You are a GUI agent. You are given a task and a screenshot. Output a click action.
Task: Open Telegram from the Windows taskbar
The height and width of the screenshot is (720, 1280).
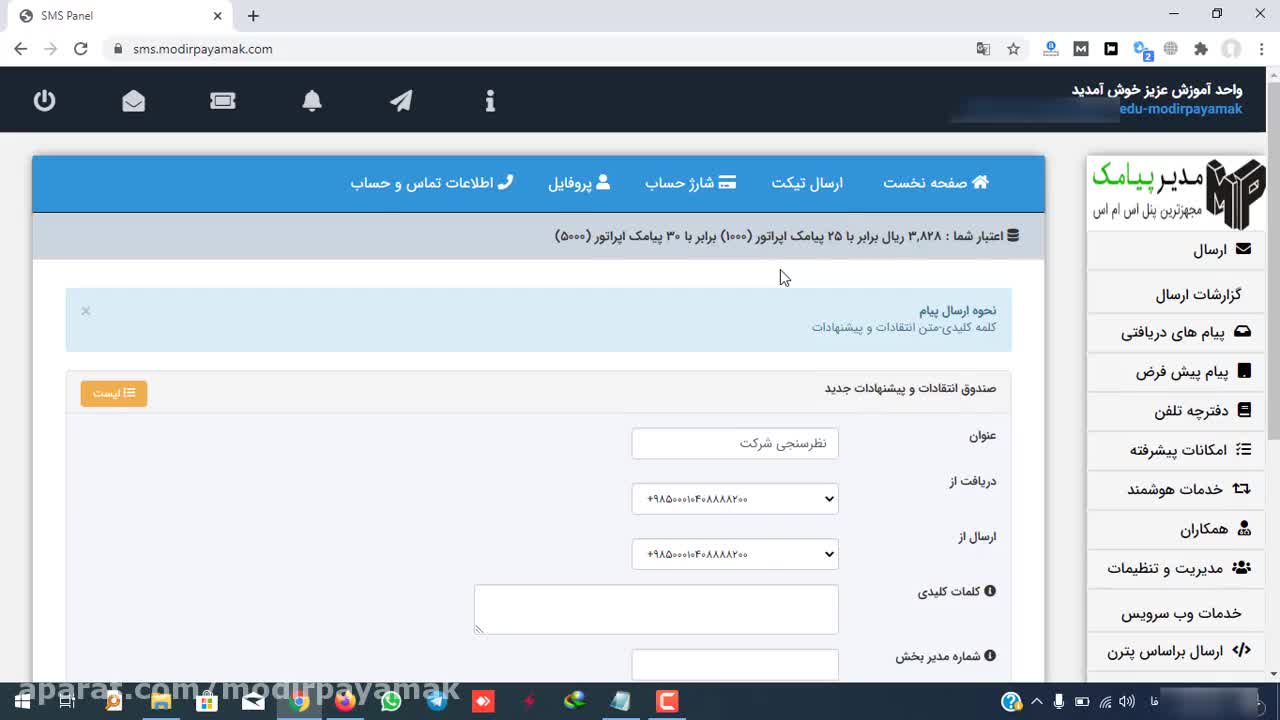coord(437,701)
